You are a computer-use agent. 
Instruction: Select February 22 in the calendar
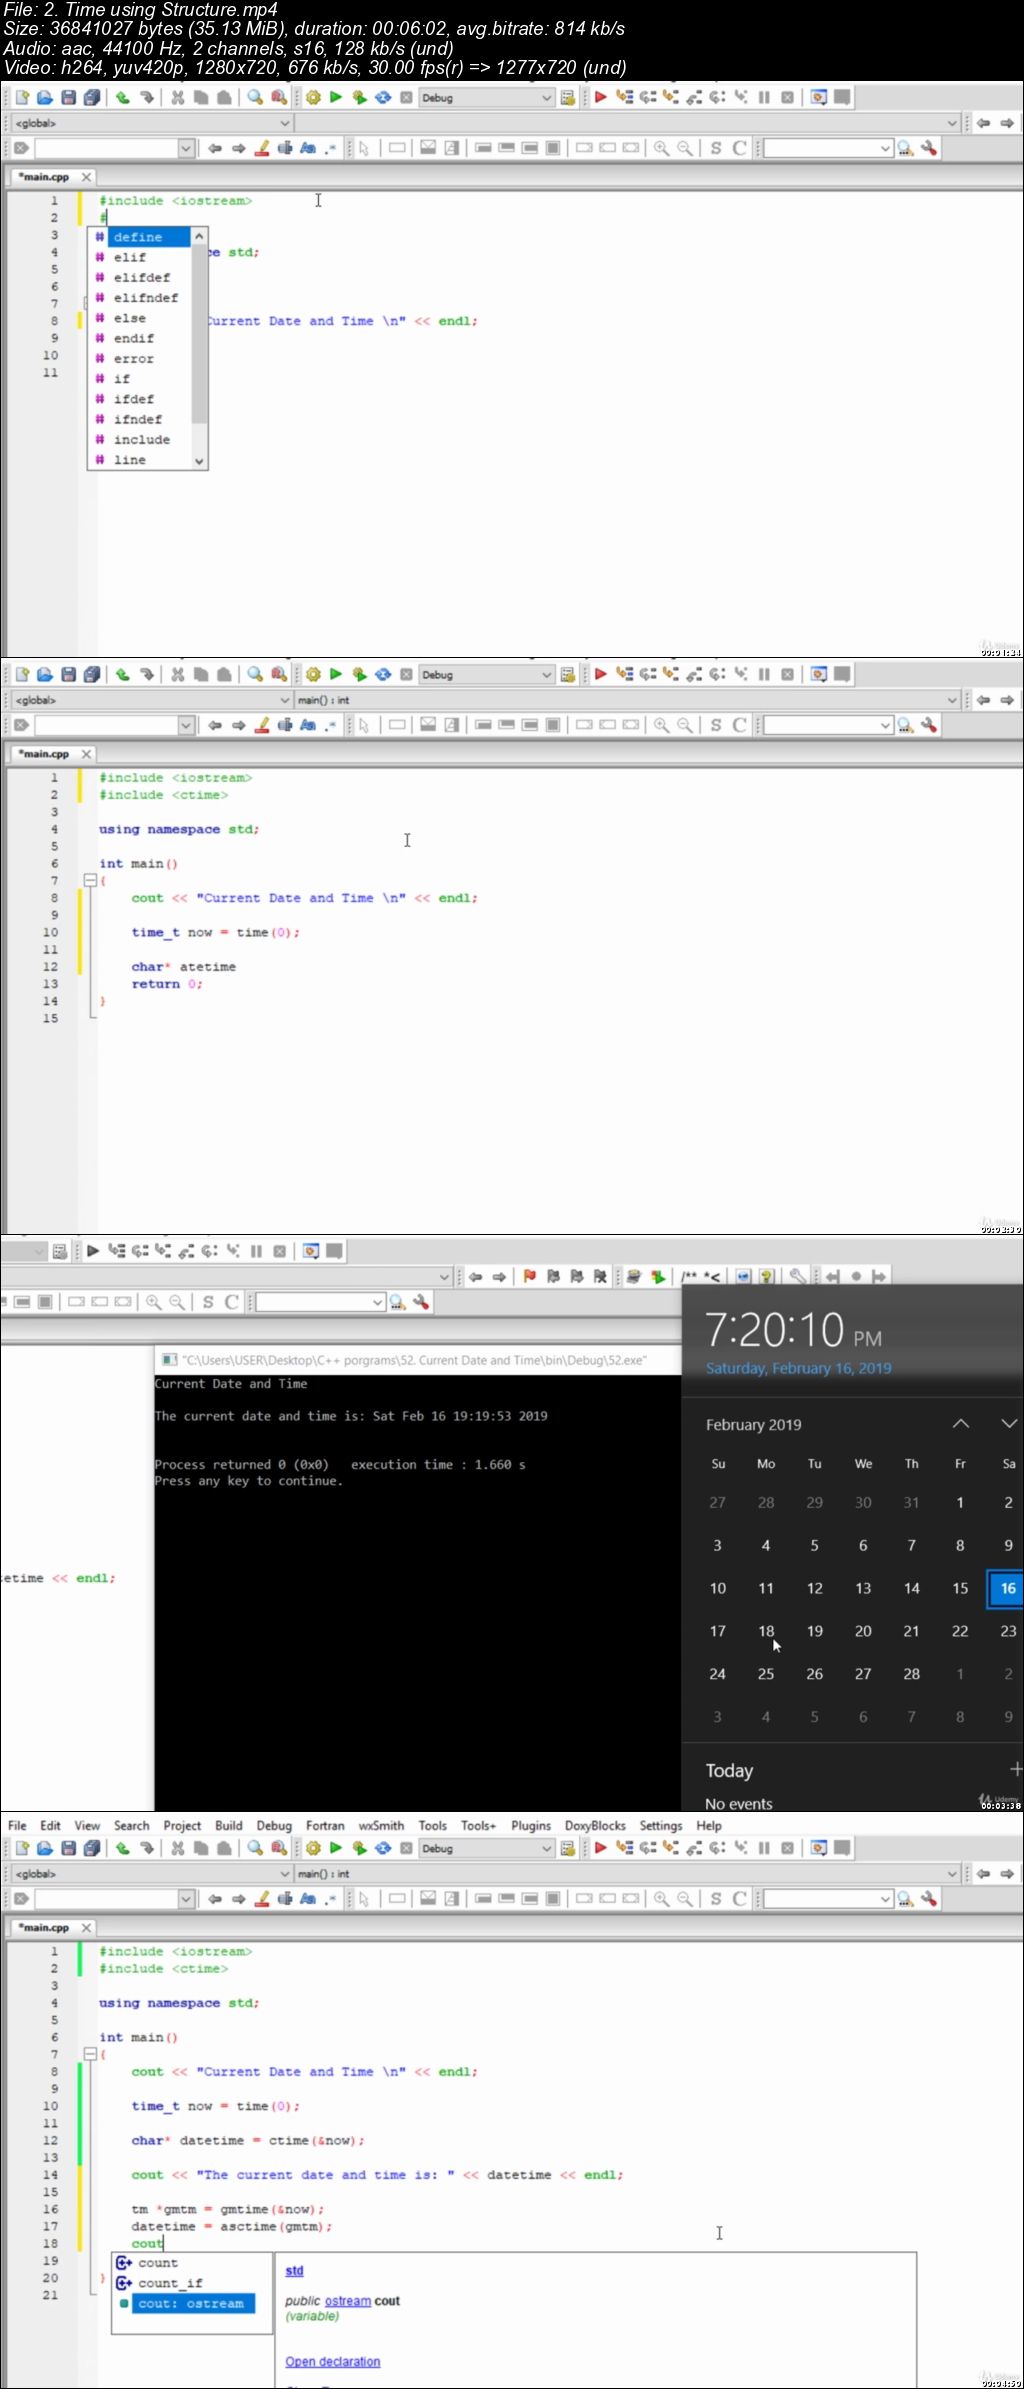point(960,1631)
